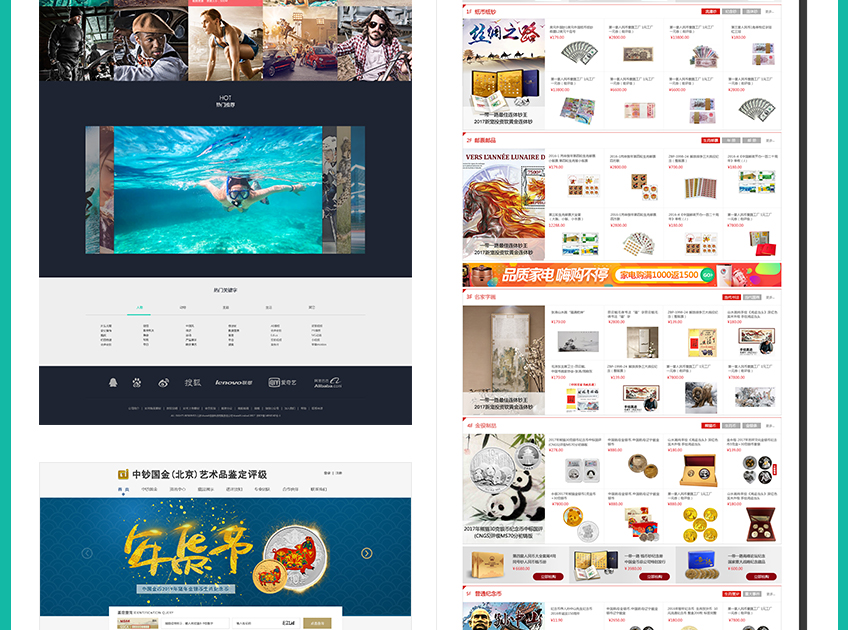Advance to next slide on the blue coin banner
The height and width of the screenshot is (630, 848).
point(367,553)
